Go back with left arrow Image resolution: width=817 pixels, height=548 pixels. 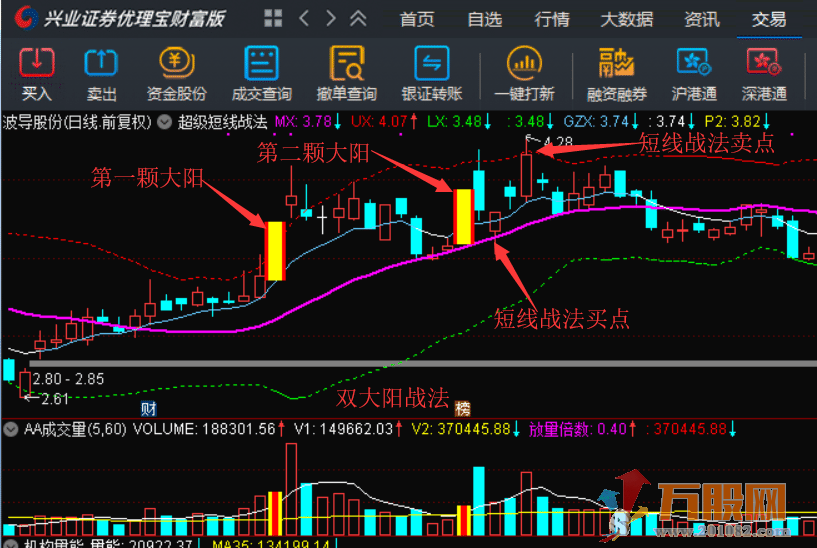[304, 18]
